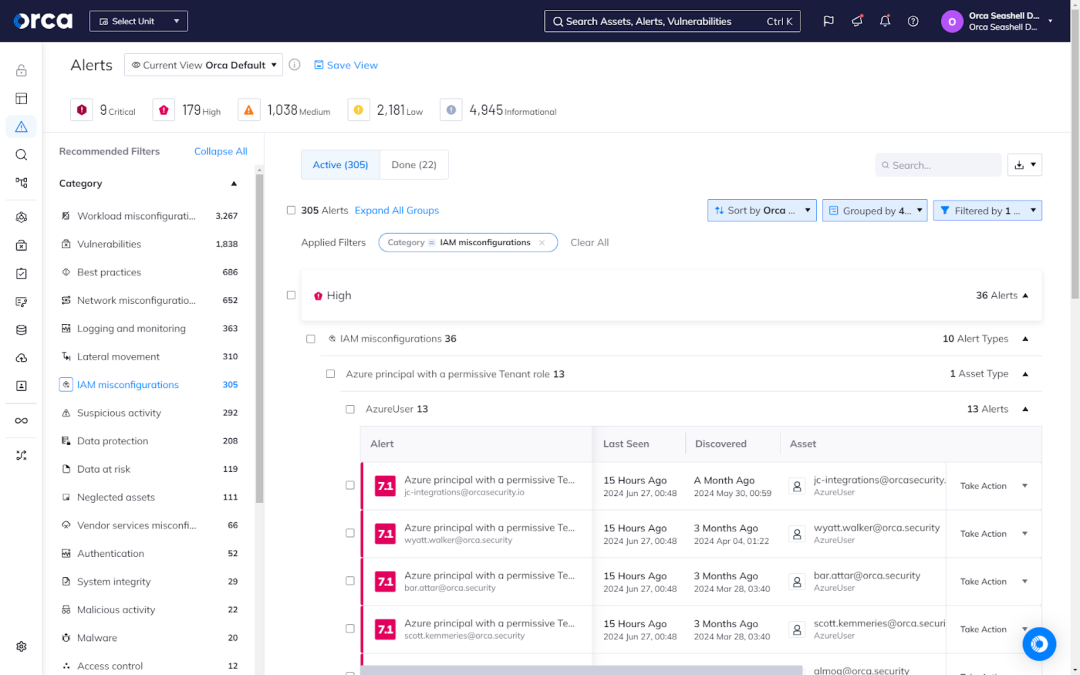Click the user icon for bar.attar@orca.security asset
The image size is (1080, 675).
(797, 582)
